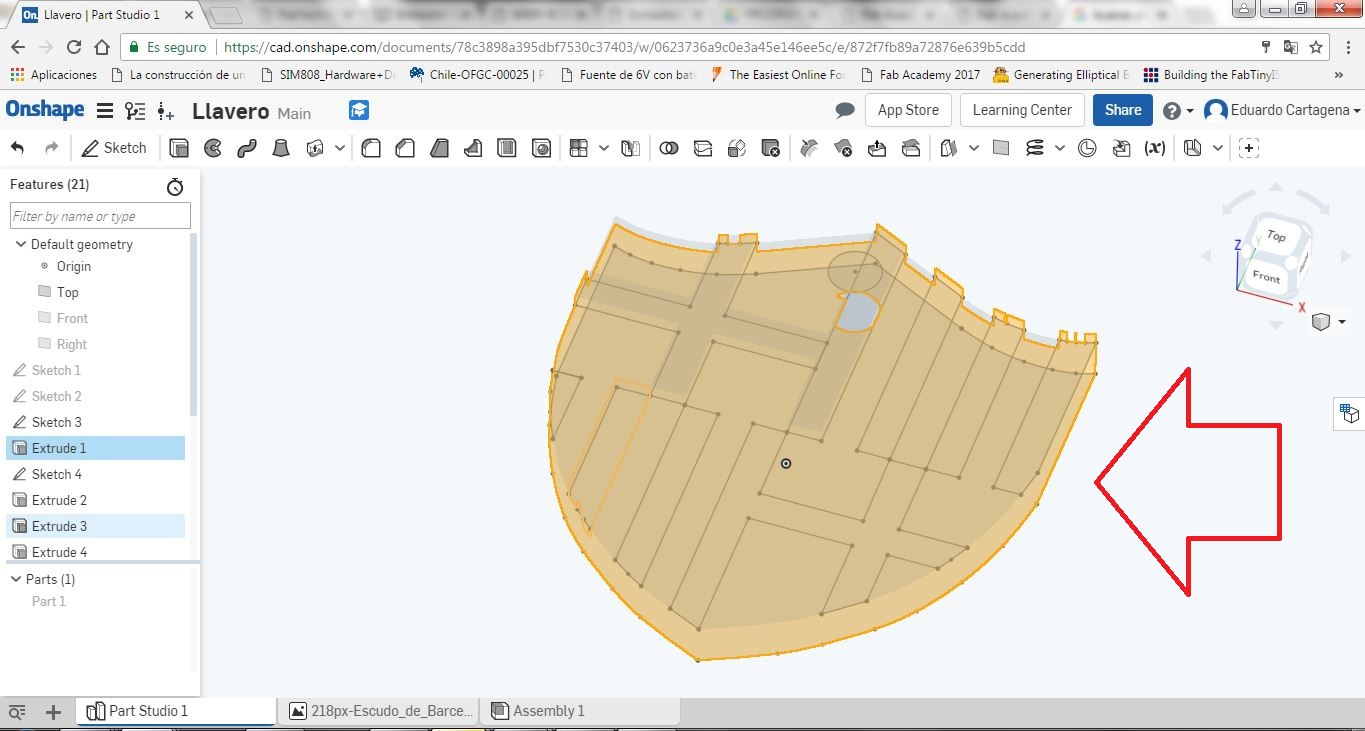Open the Eduardo Cartagena account menu
Image resolution: width=1365 pixels, height=731 pixels.
click(1283, 110)
